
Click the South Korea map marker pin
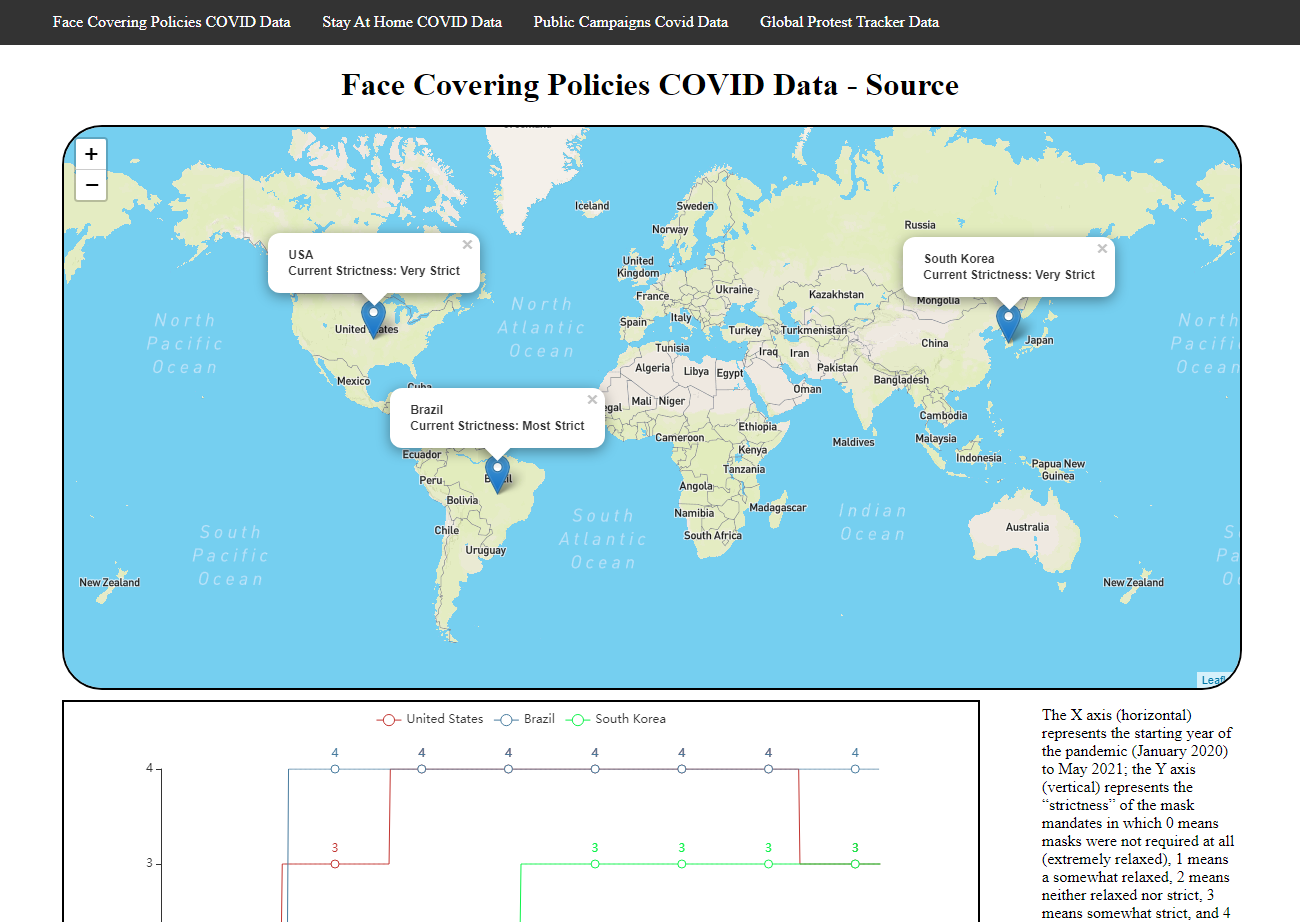click(1009, 323)
